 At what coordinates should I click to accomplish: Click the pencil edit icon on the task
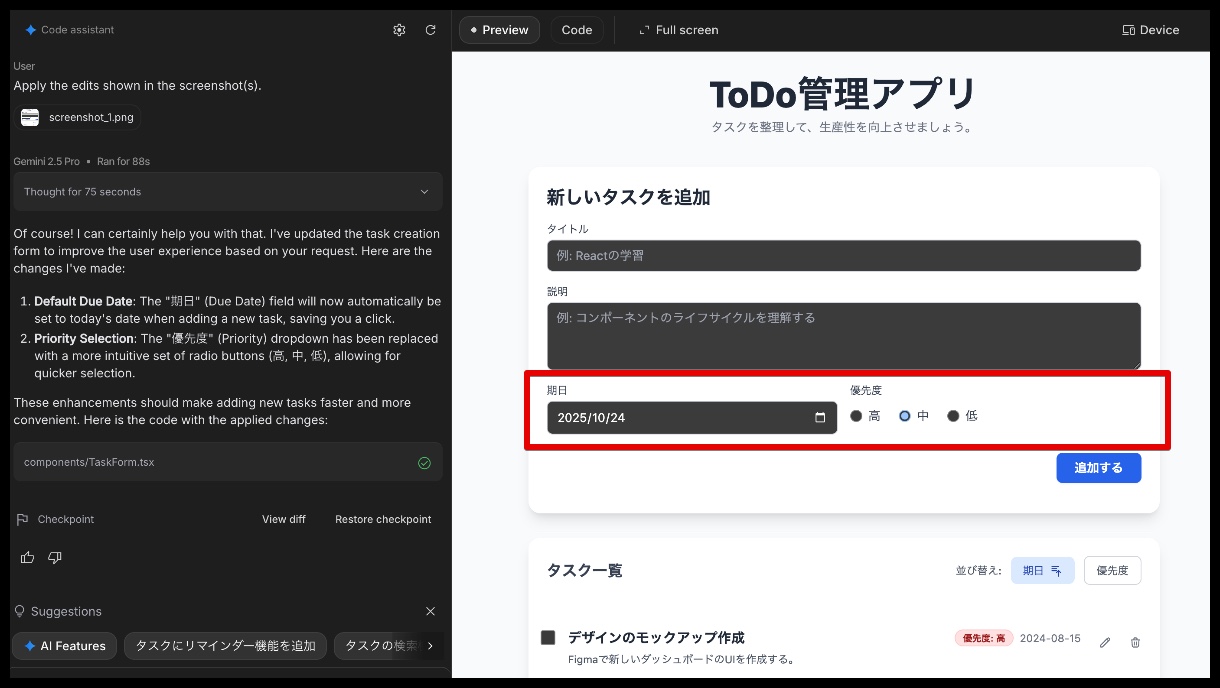(1105, 642)
